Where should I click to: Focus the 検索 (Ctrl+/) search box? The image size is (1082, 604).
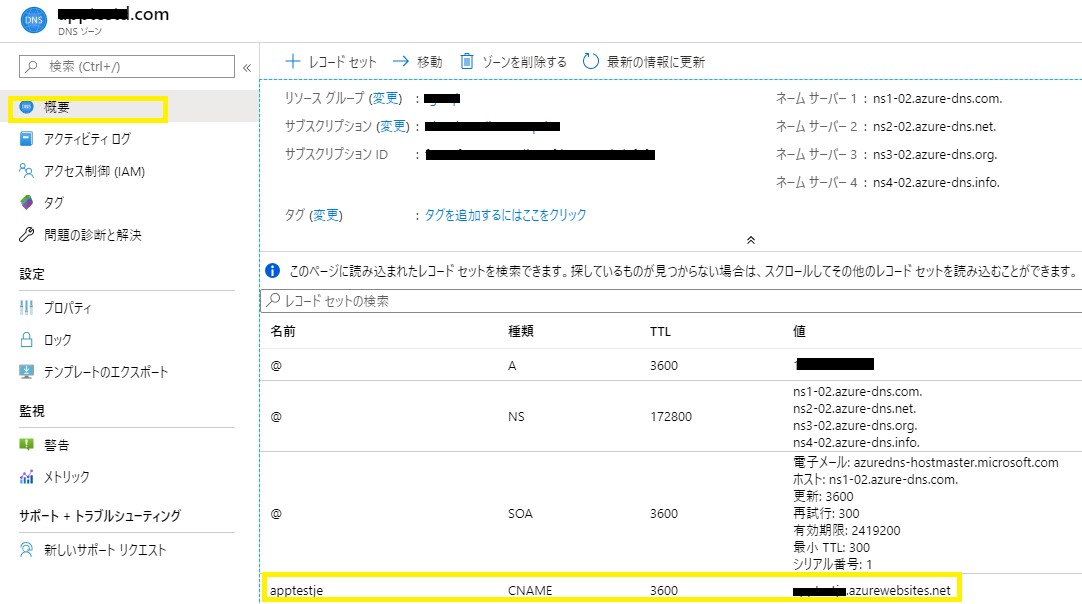[x=127, y=66]
